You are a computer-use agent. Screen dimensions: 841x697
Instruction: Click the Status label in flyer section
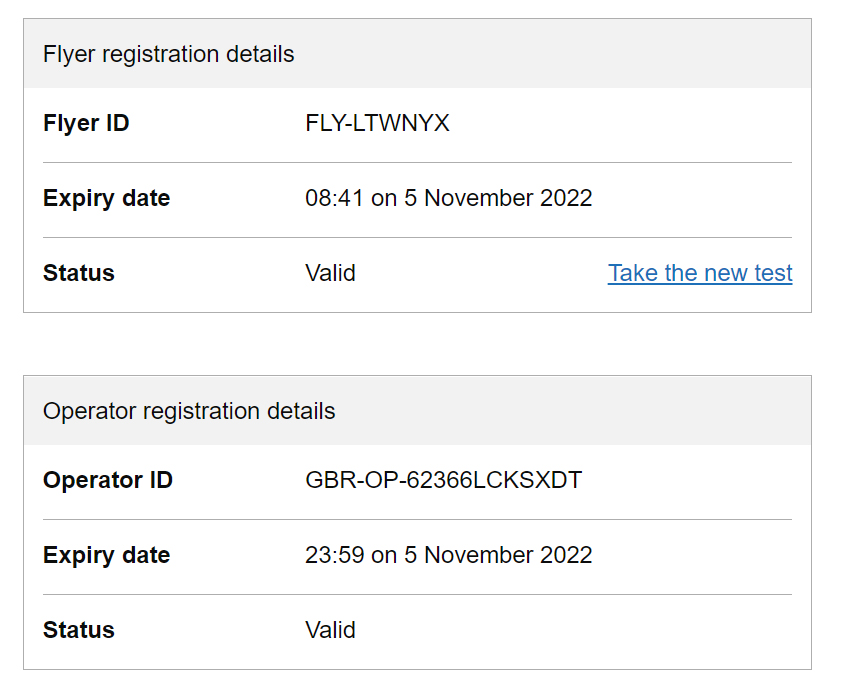[78, 273]
